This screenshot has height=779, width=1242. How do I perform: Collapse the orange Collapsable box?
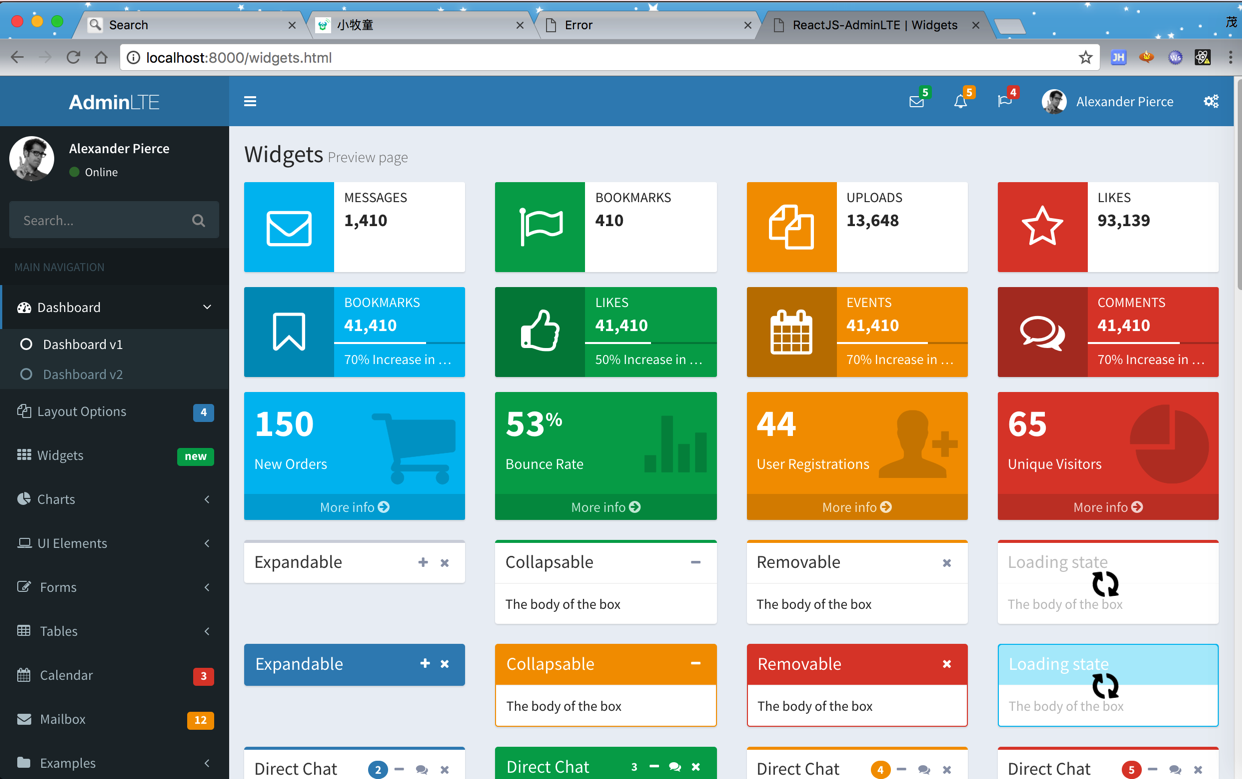click(x=695, y=664)
